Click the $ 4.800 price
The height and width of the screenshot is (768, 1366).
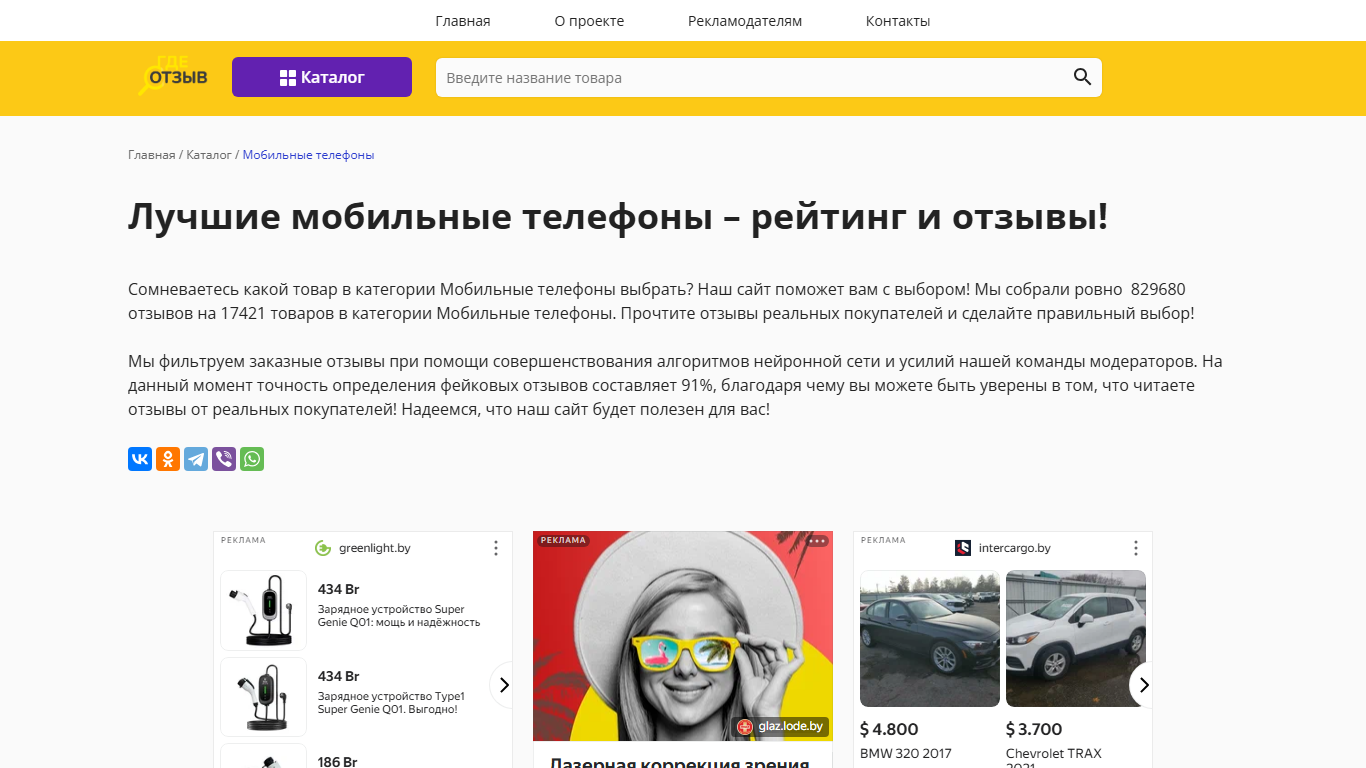889,729
